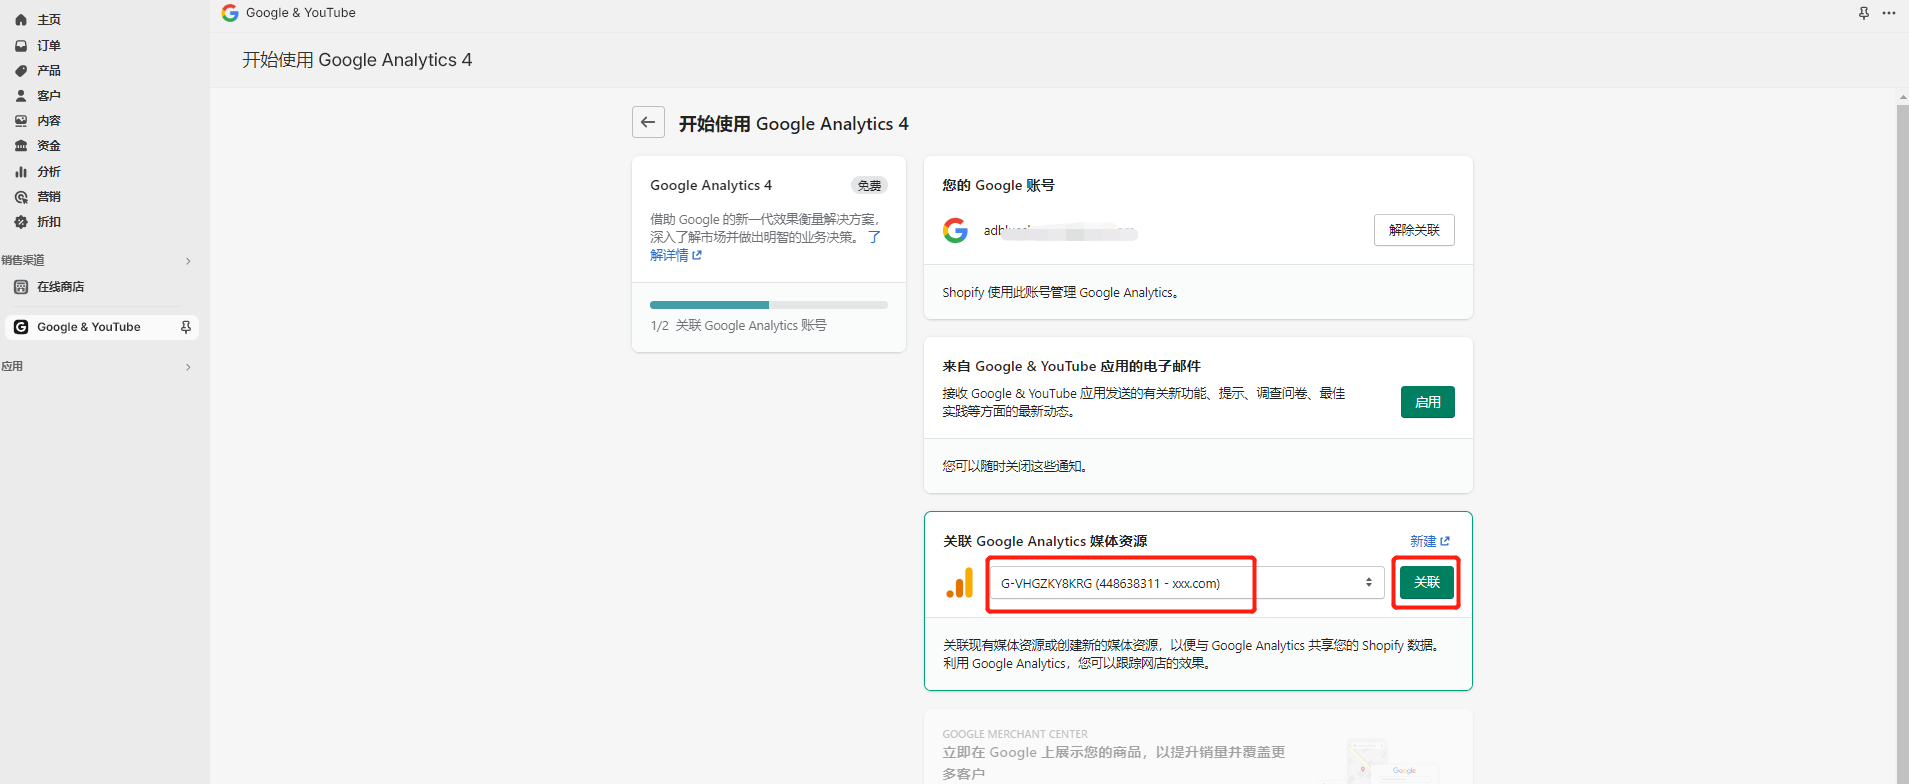This screenshot has height=784, width=1909.
Task: Open the 内容 content icon
Action: coord(21,120)
